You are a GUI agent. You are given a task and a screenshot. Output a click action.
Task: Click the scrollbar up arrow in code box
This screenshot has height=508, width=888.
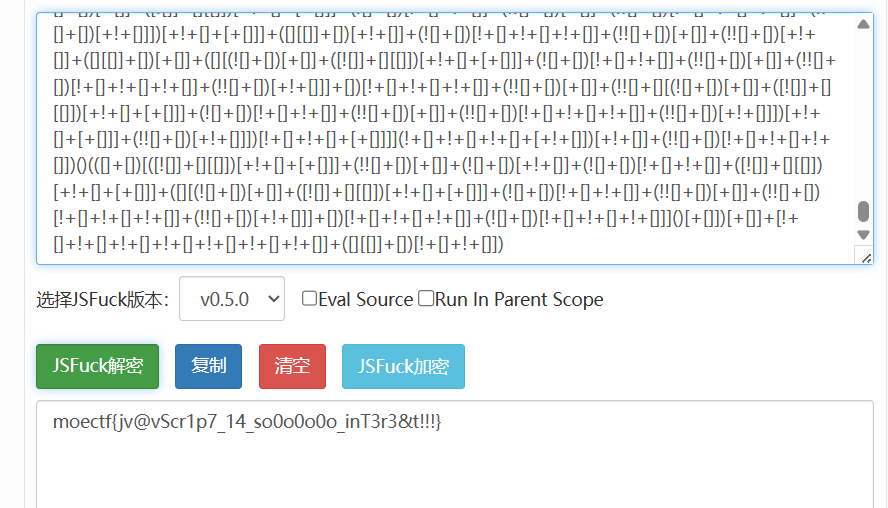pyautogui.click(x=864, y=22)
